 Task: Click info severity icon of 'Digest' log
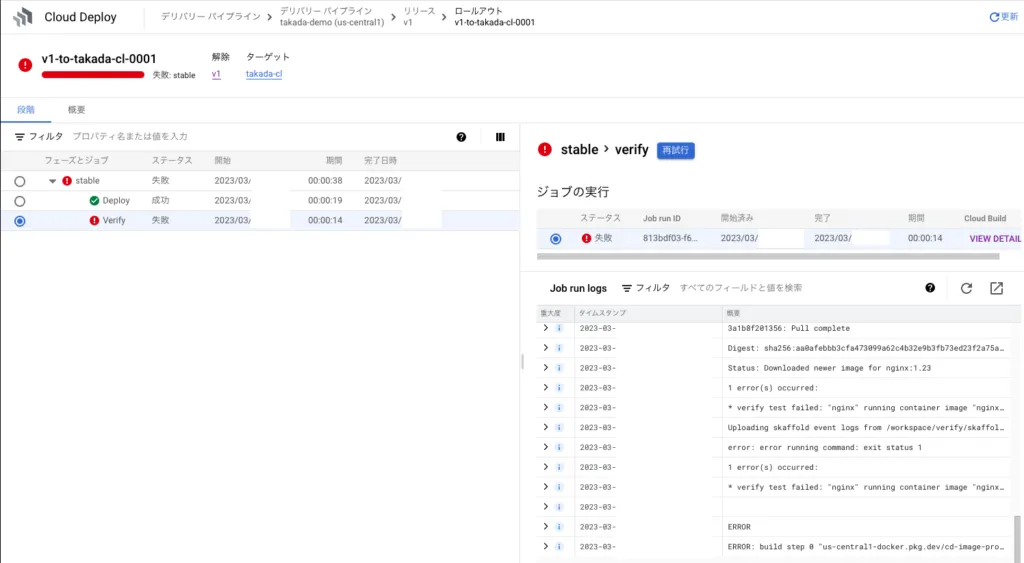tap(559, 348)
